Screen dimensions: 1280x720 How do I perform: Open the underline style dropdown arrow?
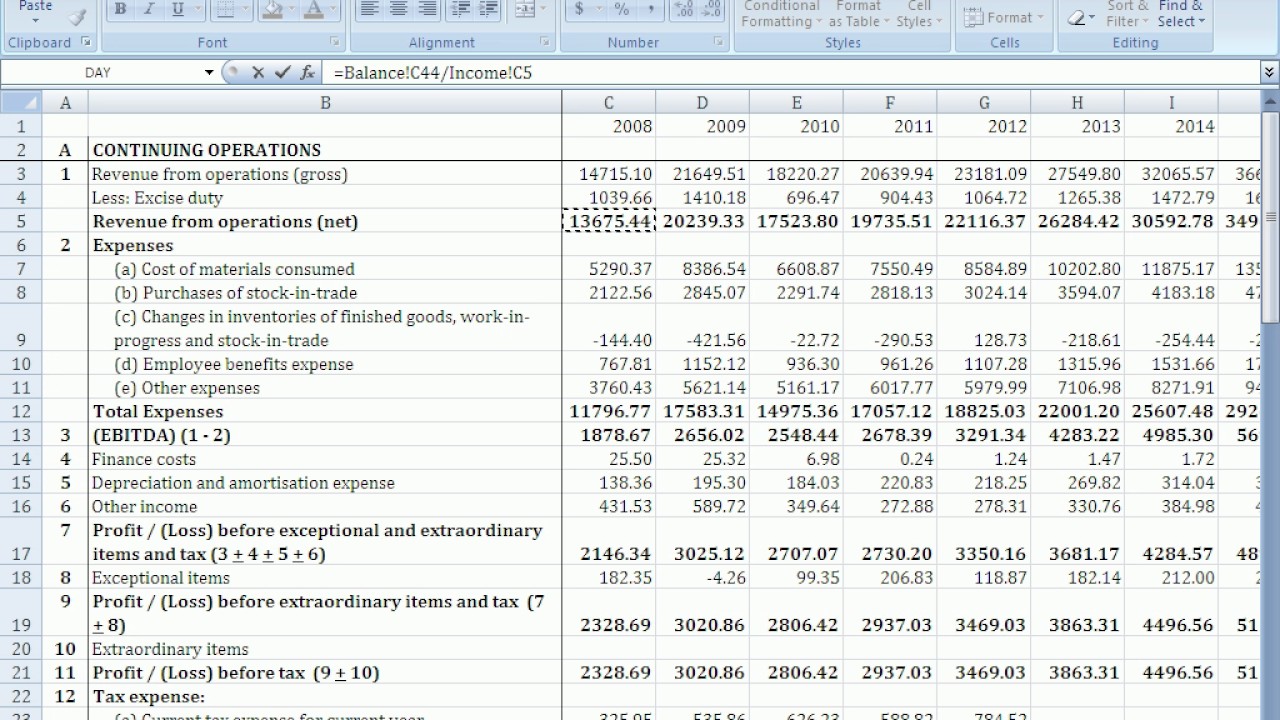(196, 10)
